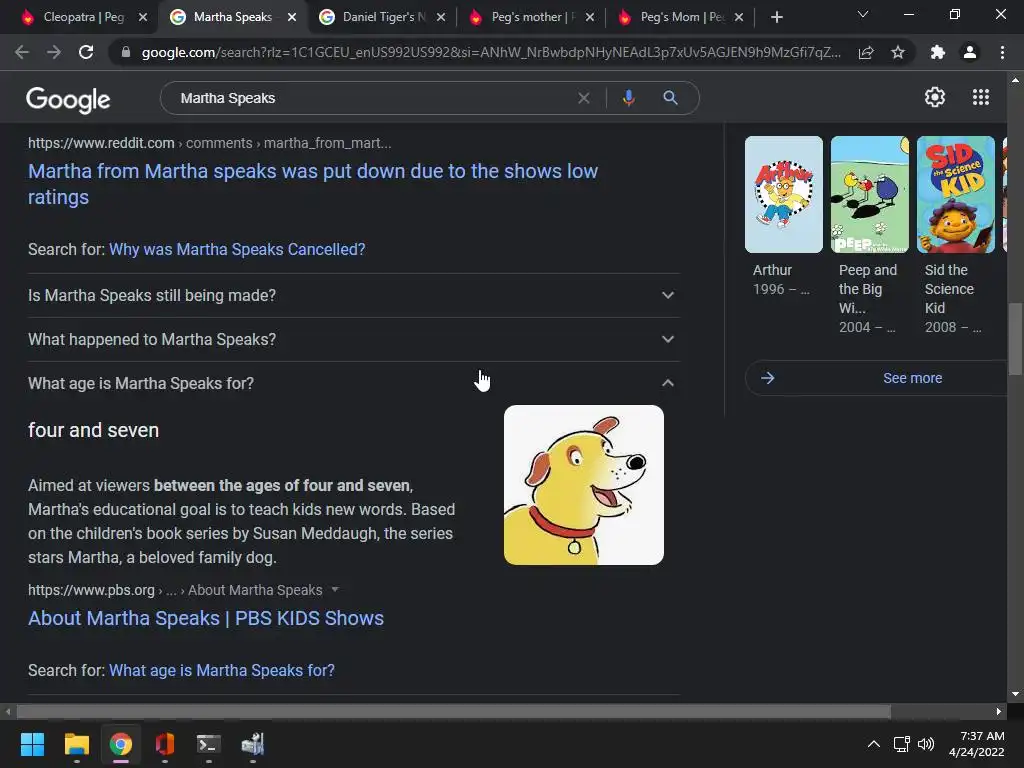Click the last pinned app icon in taskbar
The image size is (1024, 768).
tap(253, 744)
